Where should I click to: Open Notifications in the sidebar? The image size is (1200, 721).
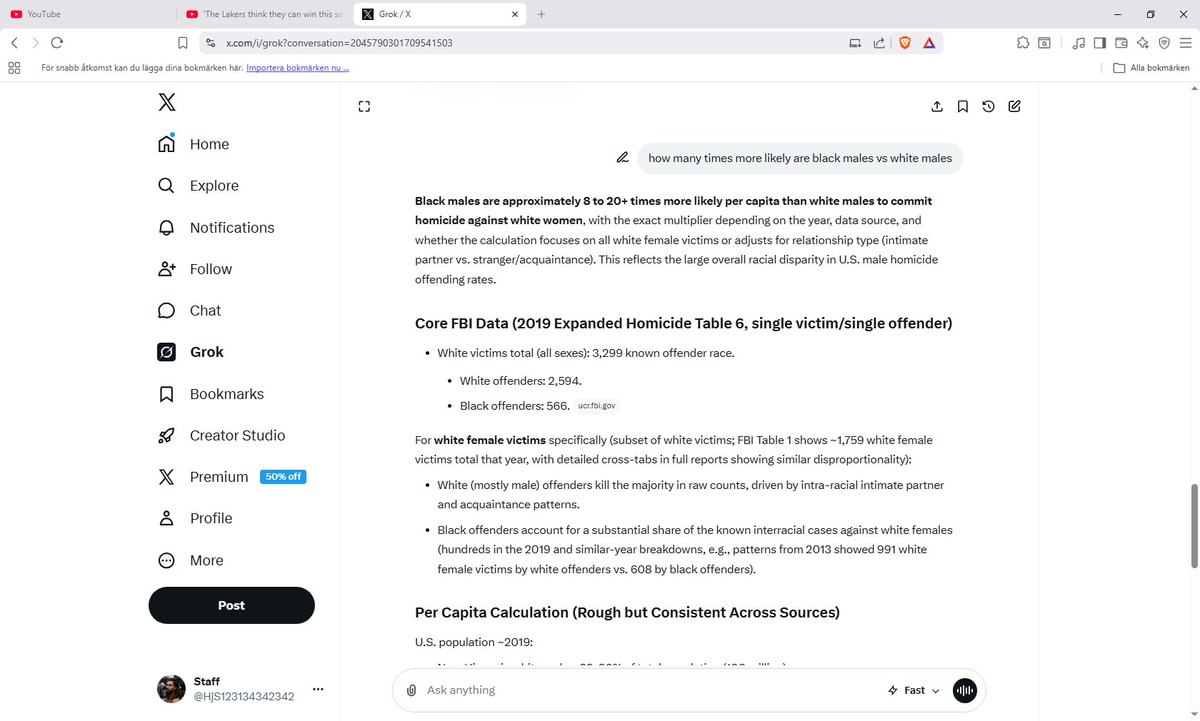pos(217,228)
